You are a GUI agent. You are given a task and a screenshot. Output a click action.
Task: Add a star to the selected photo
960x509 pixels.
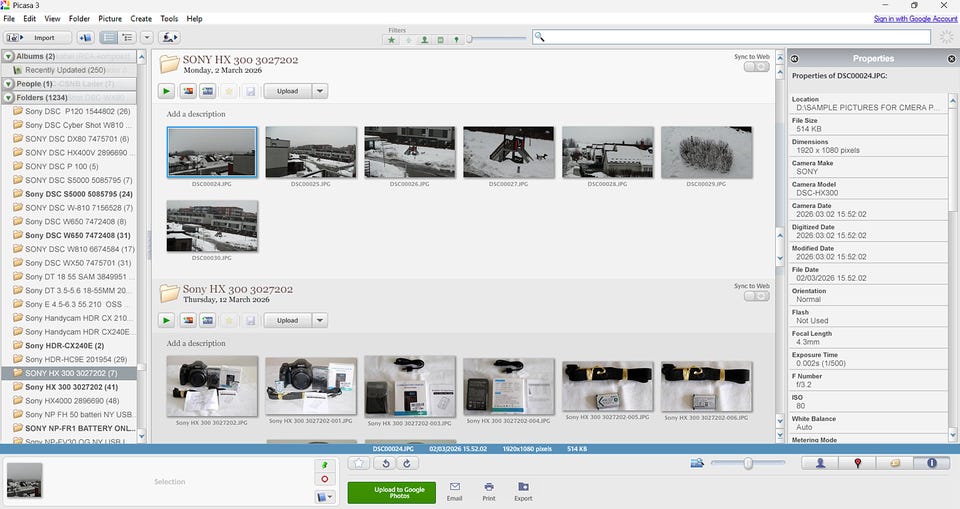[x=359, y=464]
